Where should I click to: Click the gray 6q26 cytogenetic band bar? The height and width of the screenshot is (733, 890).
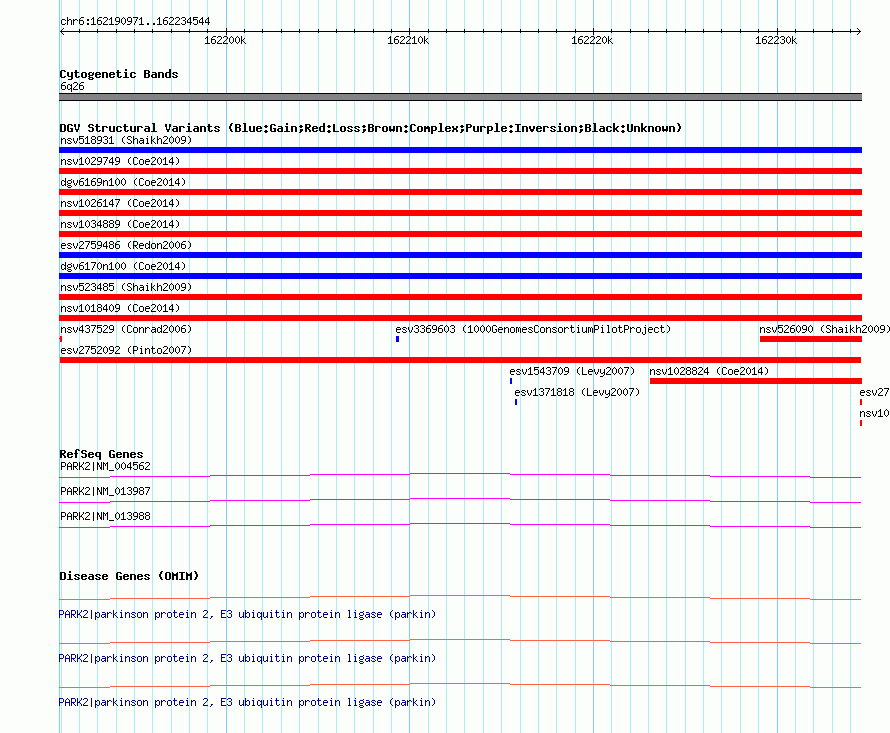[x=460, y=97]
